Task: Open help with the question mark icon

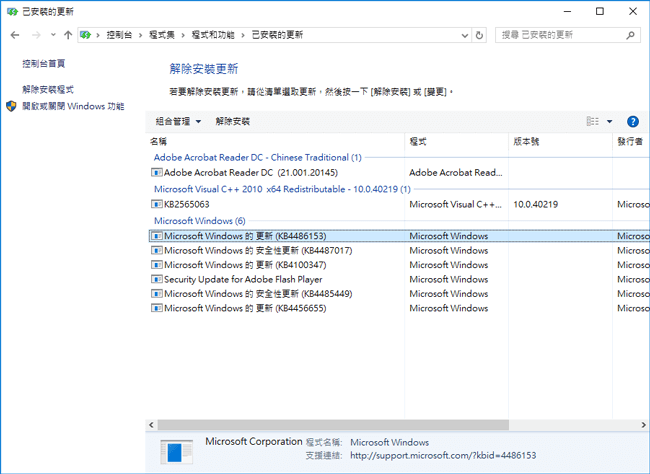Action: click(x=633, y=122)
